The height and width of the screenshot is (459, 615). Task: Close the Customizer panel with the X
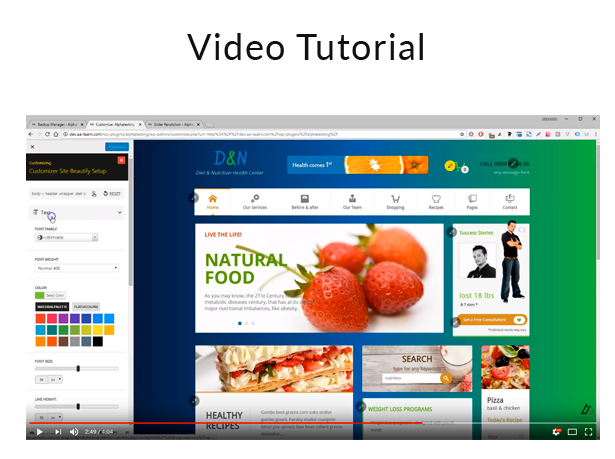[x=122, y=159]
